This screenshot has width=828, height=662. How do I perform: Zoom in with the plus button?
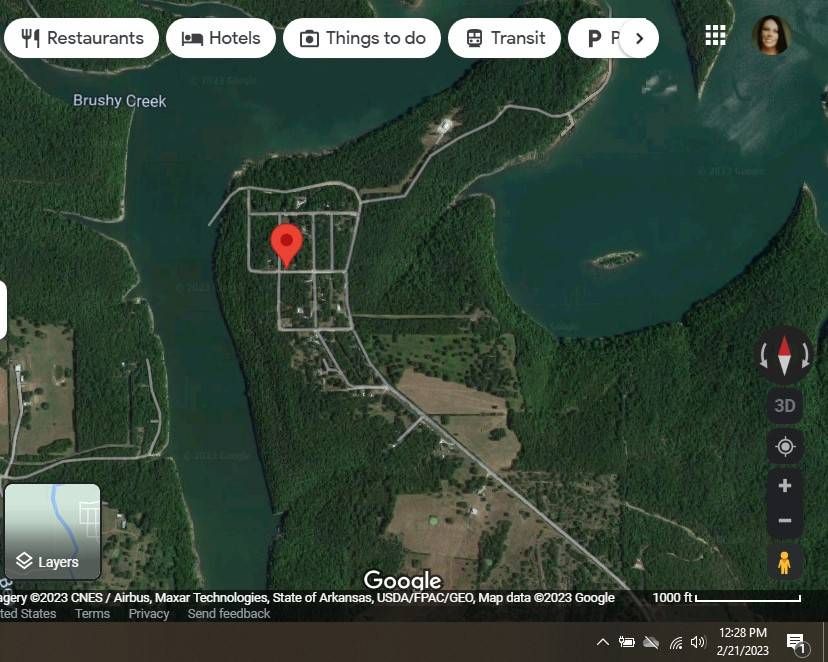tap(785, 486)
